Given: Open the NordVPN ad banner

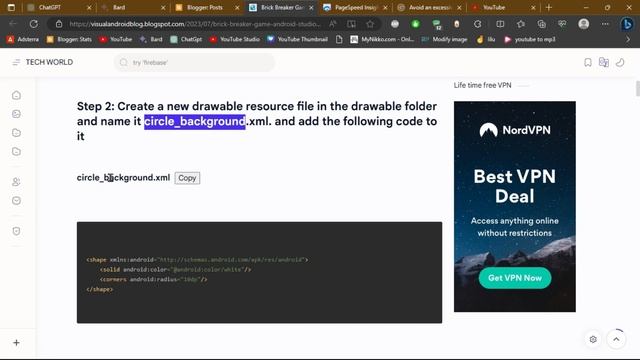Looking at the screenshot, I should pyautogui.click(x=515, y=207).
